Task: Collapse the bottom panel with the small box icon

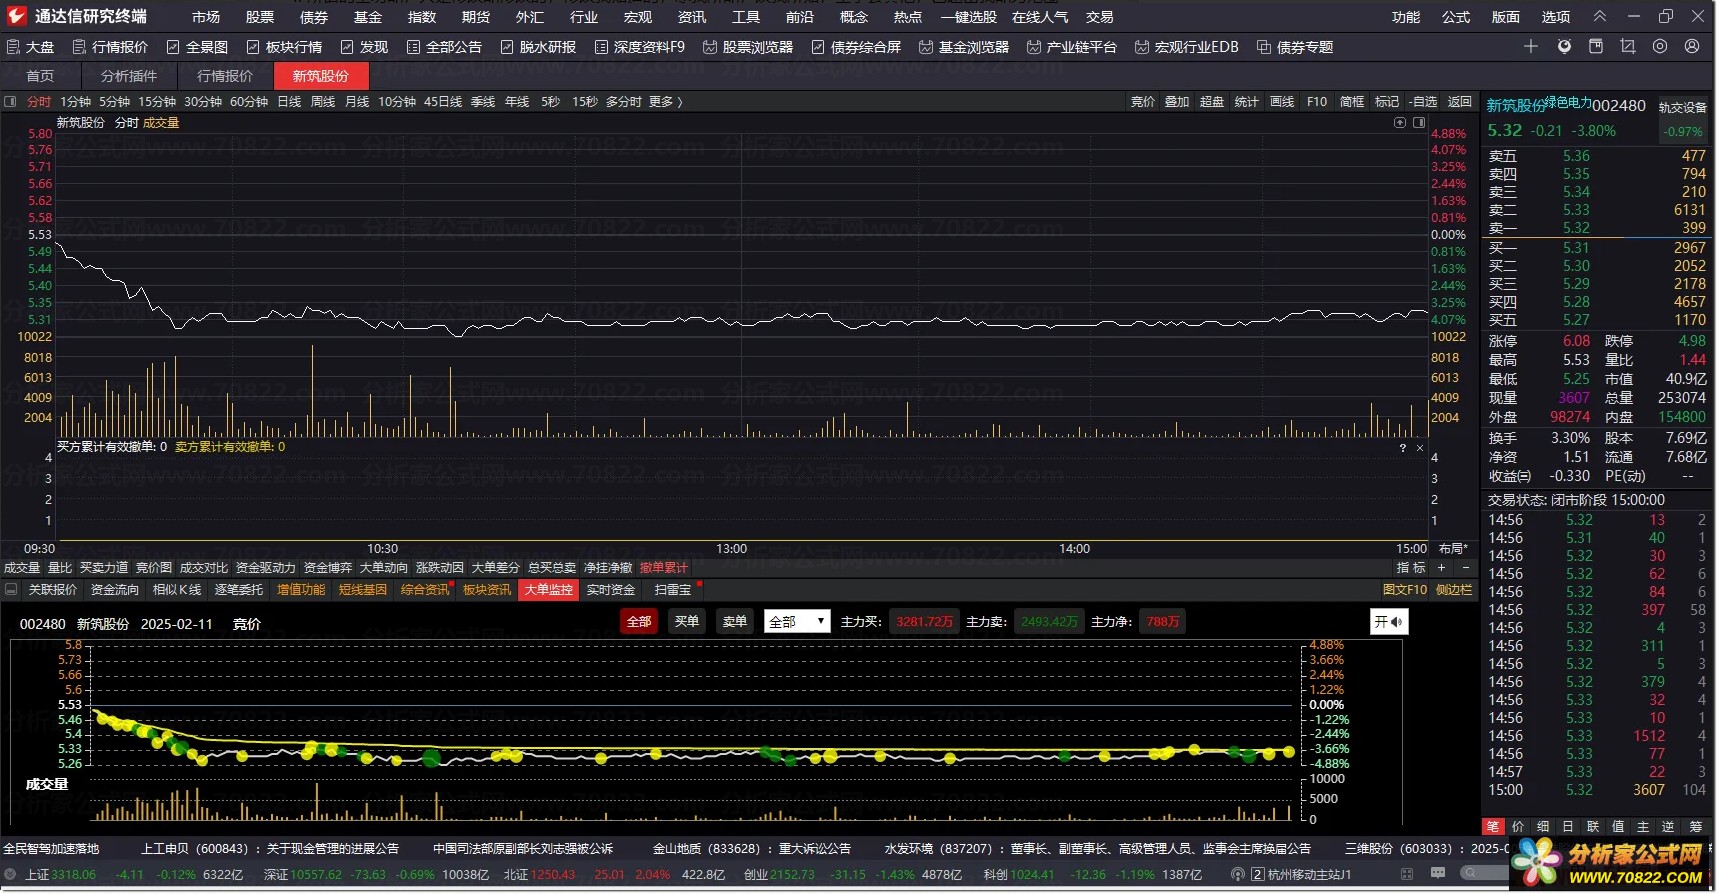Action: [x=11, y=590]
